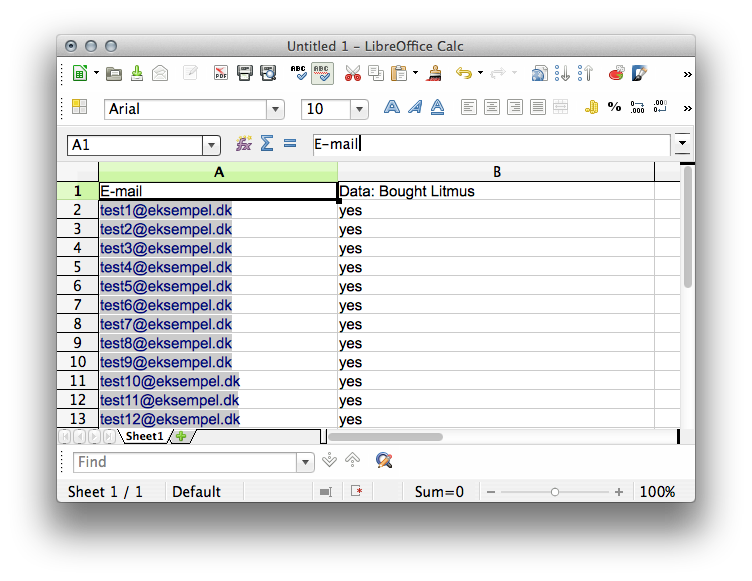Image resolution: width=752 pixels, height=581 pixels.
Task: Click the vertical scrollbar thumb
Action: (688, 227)
